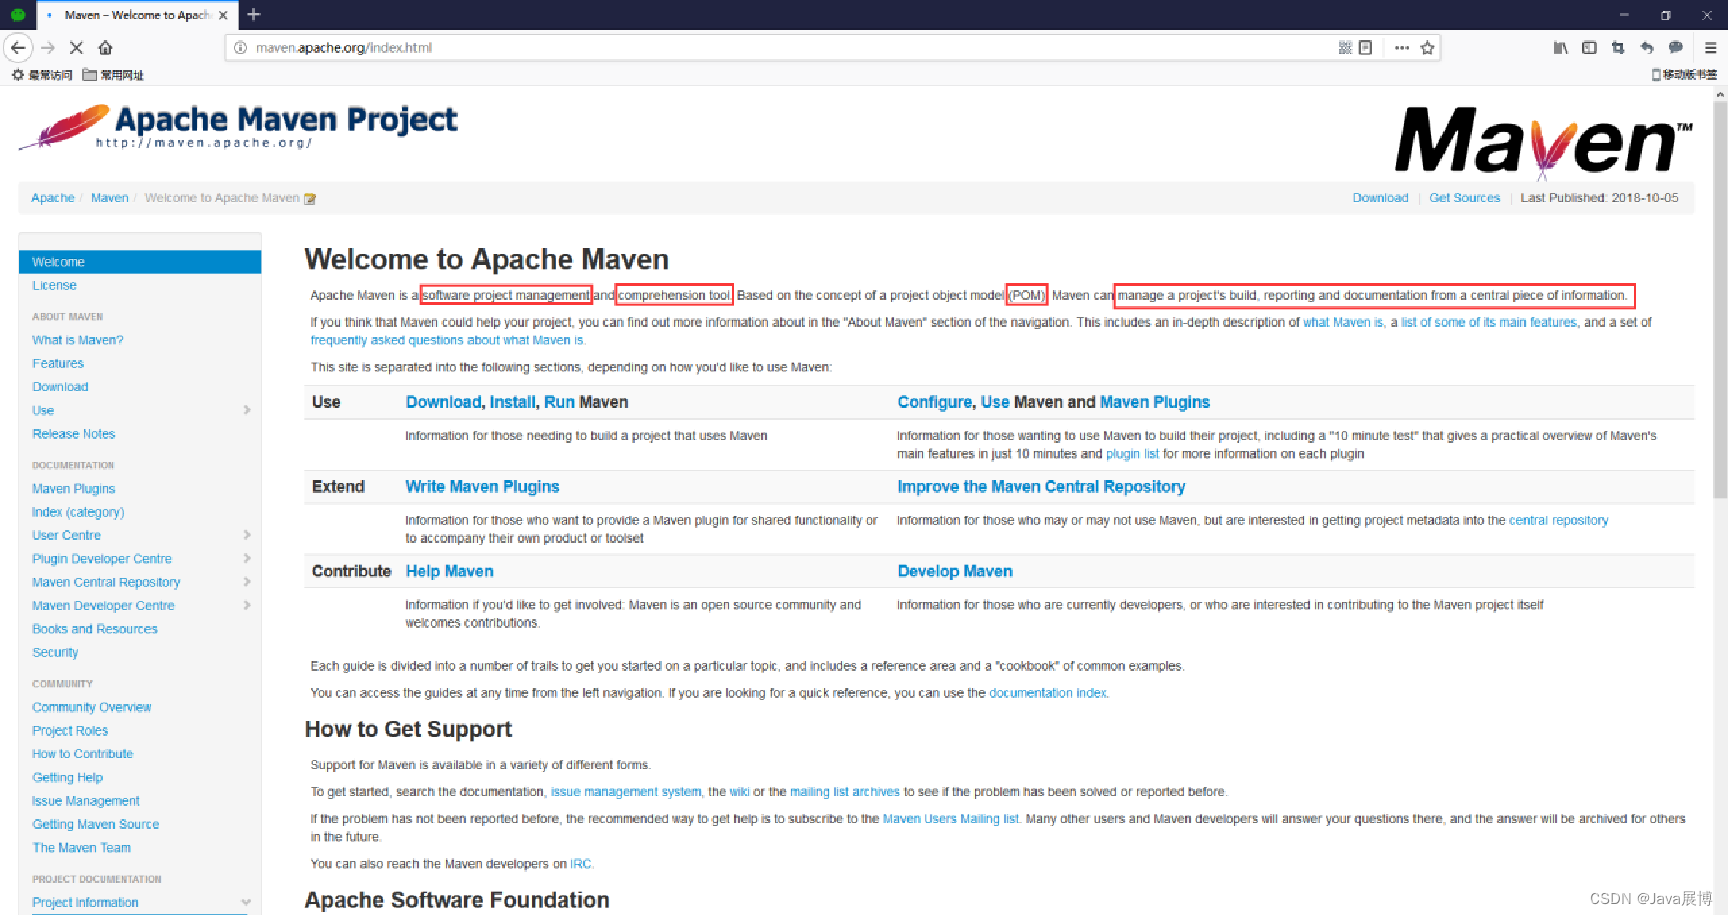The width and height of the screenshot is (1728, 916).
Task: Open Community Overview link
Action: (92, 708)
